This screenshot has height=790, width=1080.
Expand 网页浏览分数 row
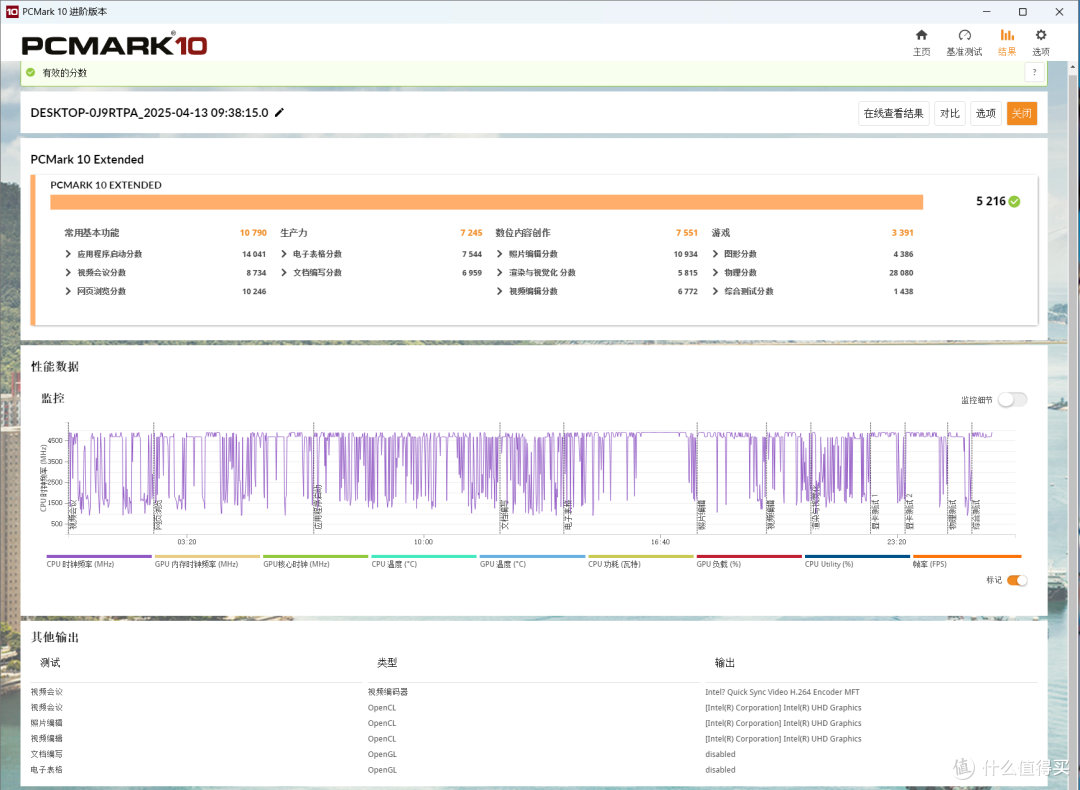[68, 291]
